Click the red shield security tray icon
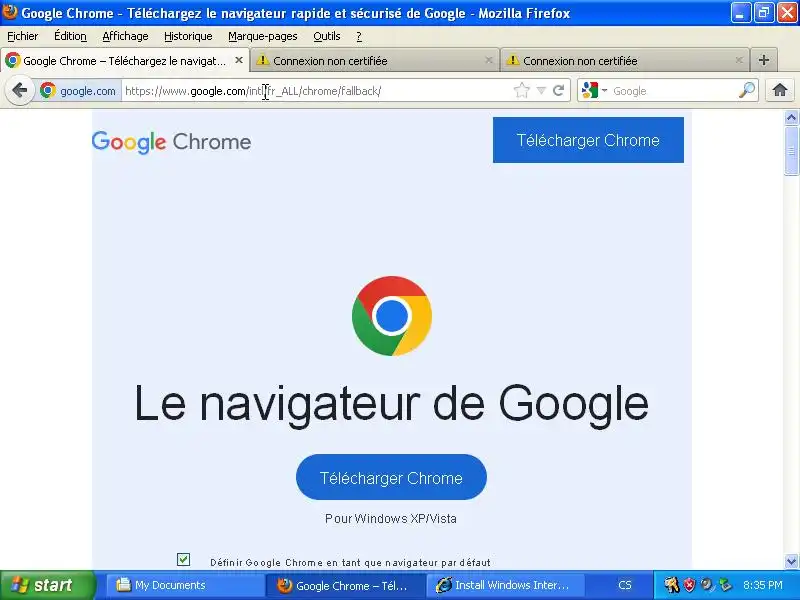Image resolution: width=800 pixels, height=600 pixels. 689,585
